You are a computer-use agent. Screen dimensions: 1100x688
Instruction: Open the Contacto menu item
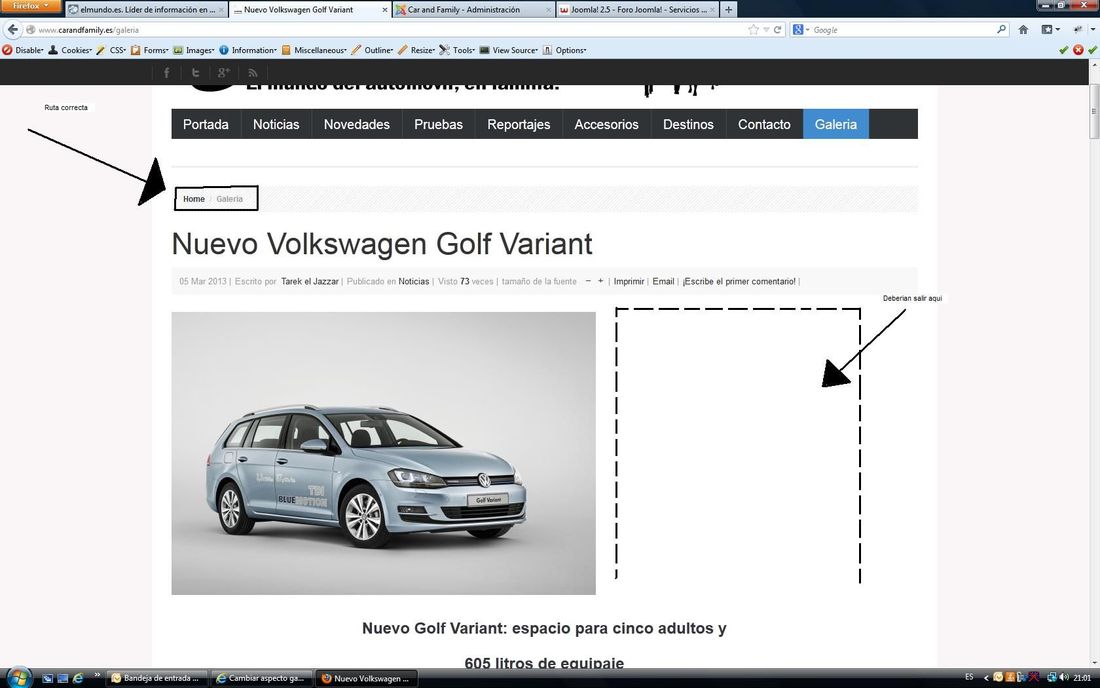[764, 124]
